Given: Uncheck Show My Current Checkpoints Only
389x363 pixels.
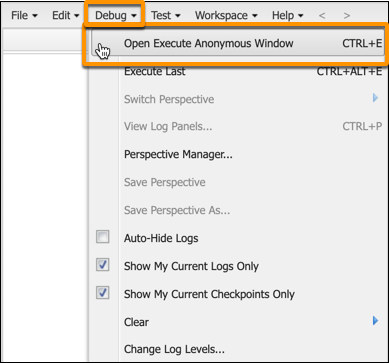Looking at the screenshot, I should point(102,293).
